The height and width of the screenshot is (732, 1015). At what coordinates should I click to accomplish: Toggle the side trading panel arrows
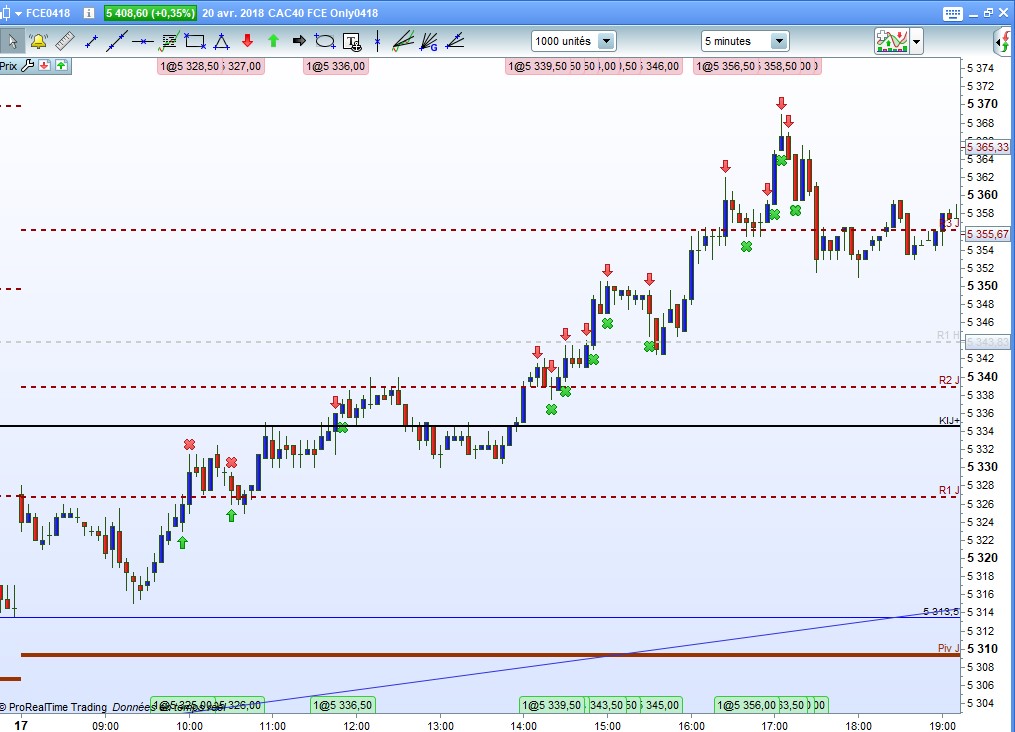tap(1004, 41)
